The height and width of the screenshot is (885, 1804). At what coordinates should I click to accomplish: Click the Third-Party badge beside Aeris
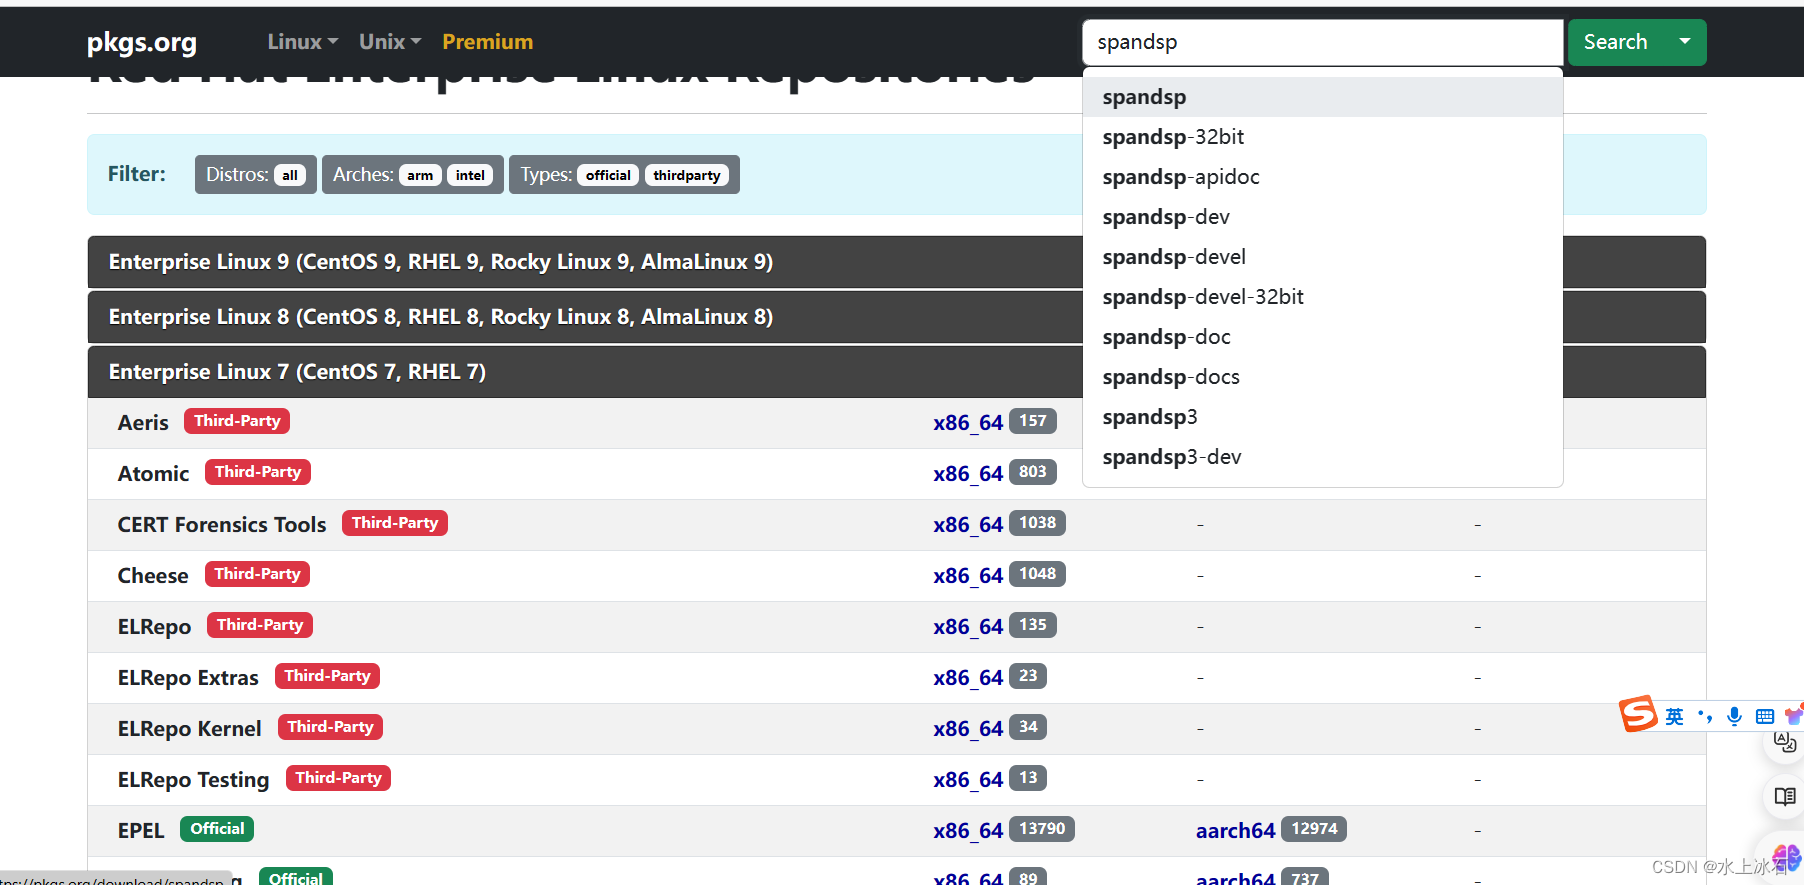pyautogui.click(x=237, y=421)
